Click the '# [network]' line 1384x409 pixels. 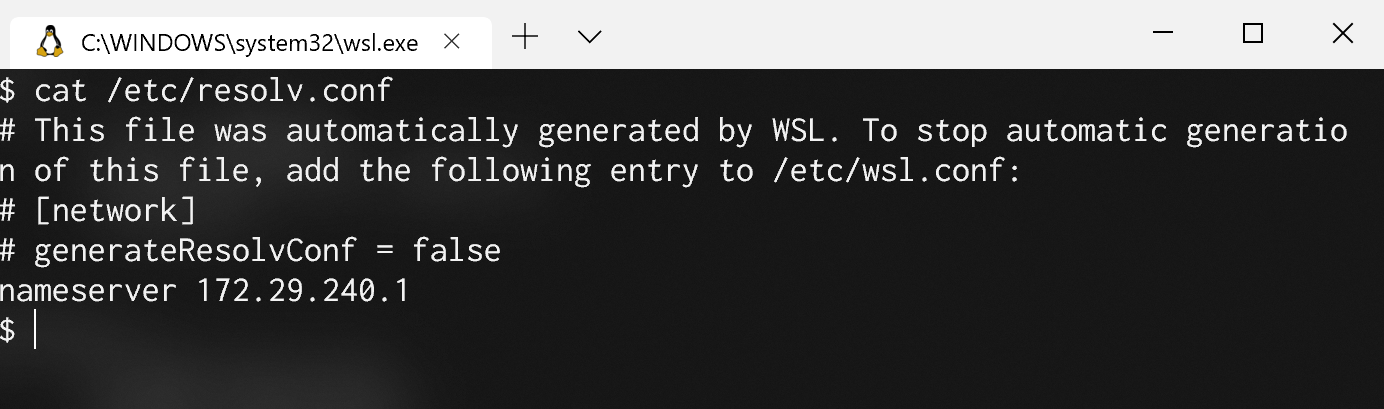[98, 211]
